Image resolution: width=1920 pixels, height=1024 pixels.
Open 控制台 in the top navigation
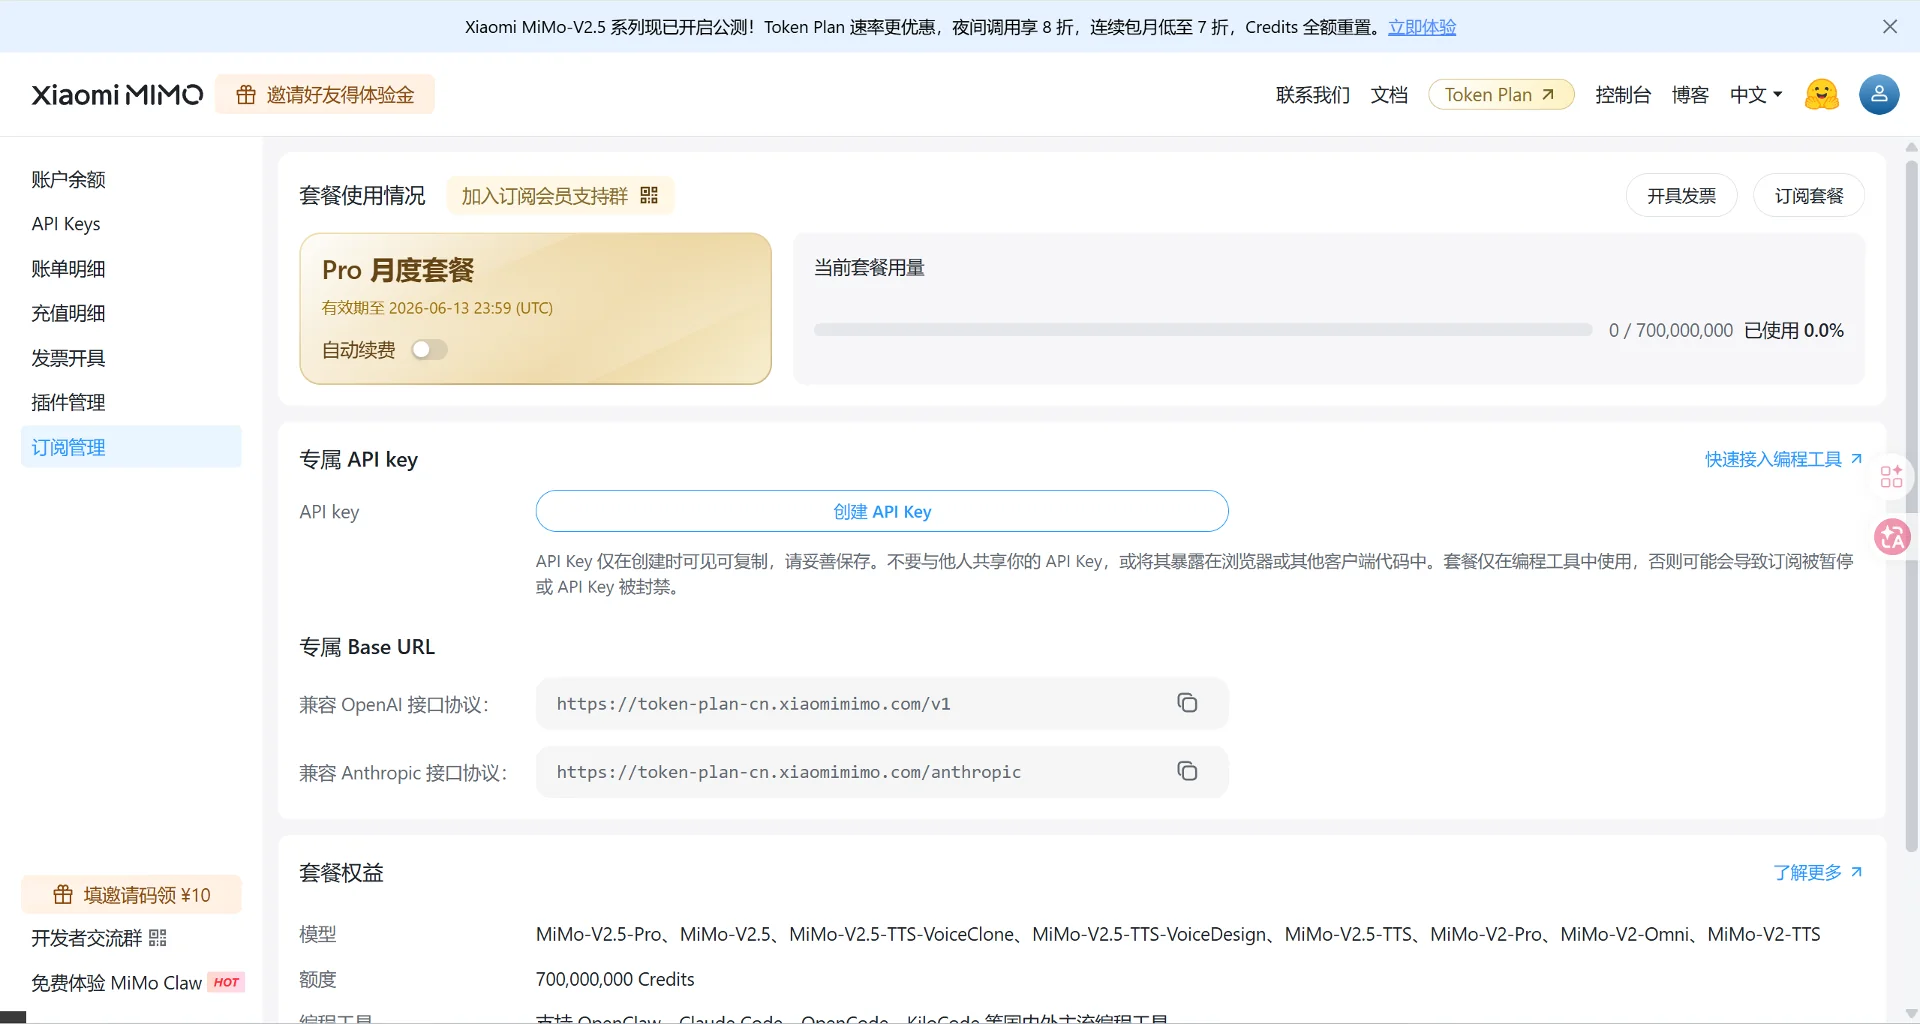1623,95
